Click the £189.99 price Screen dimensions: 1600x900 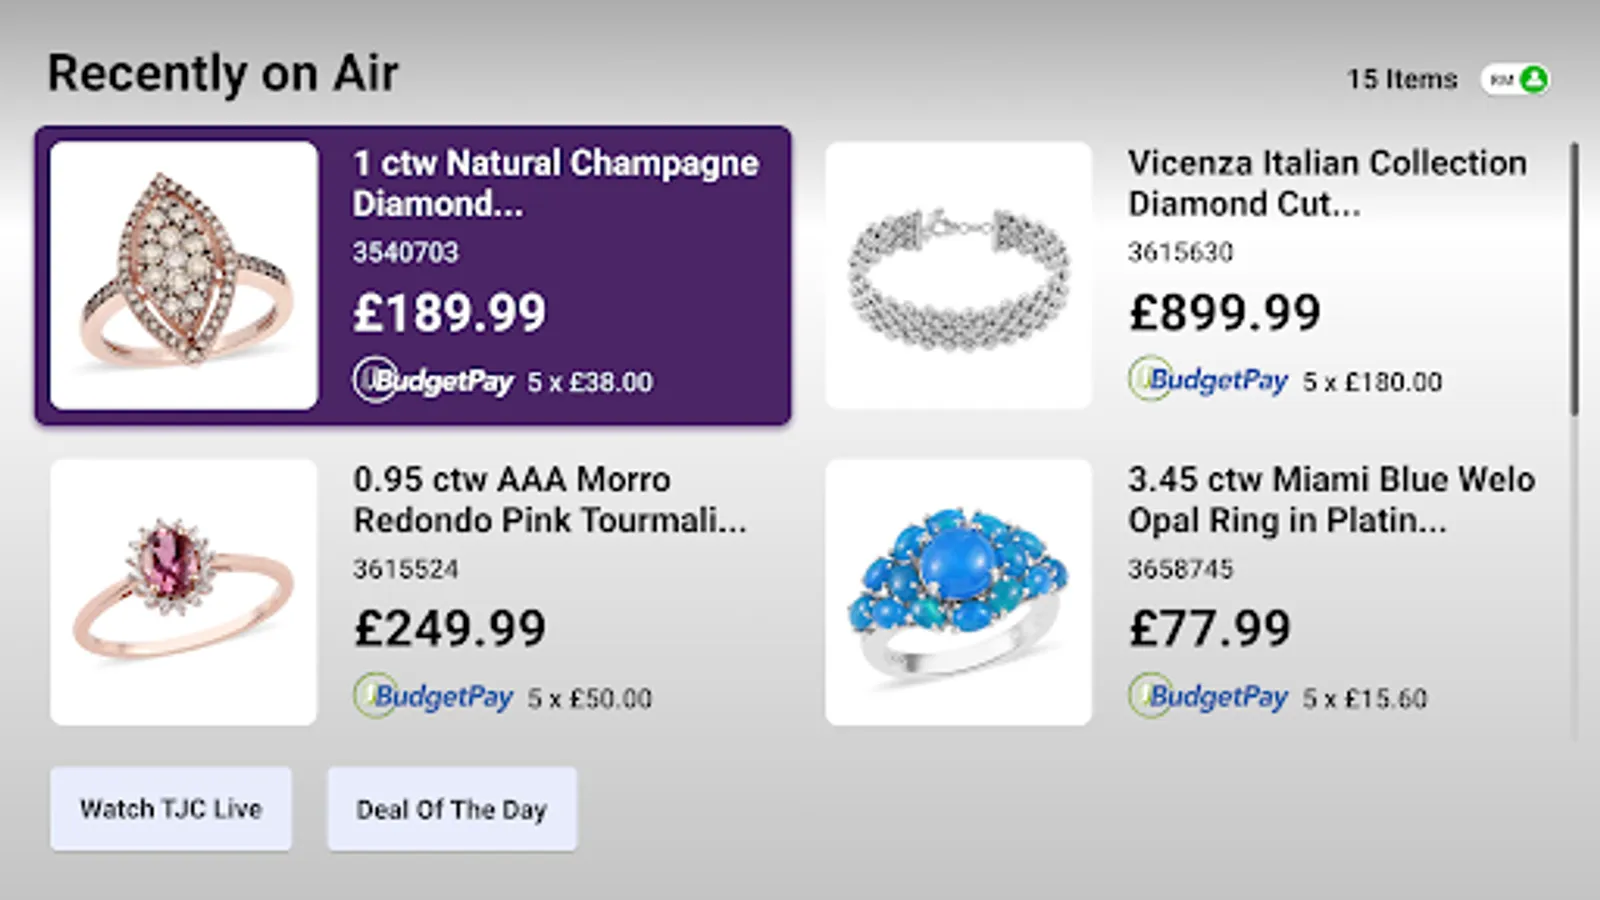pyautogui.click(x=450, y=312)
